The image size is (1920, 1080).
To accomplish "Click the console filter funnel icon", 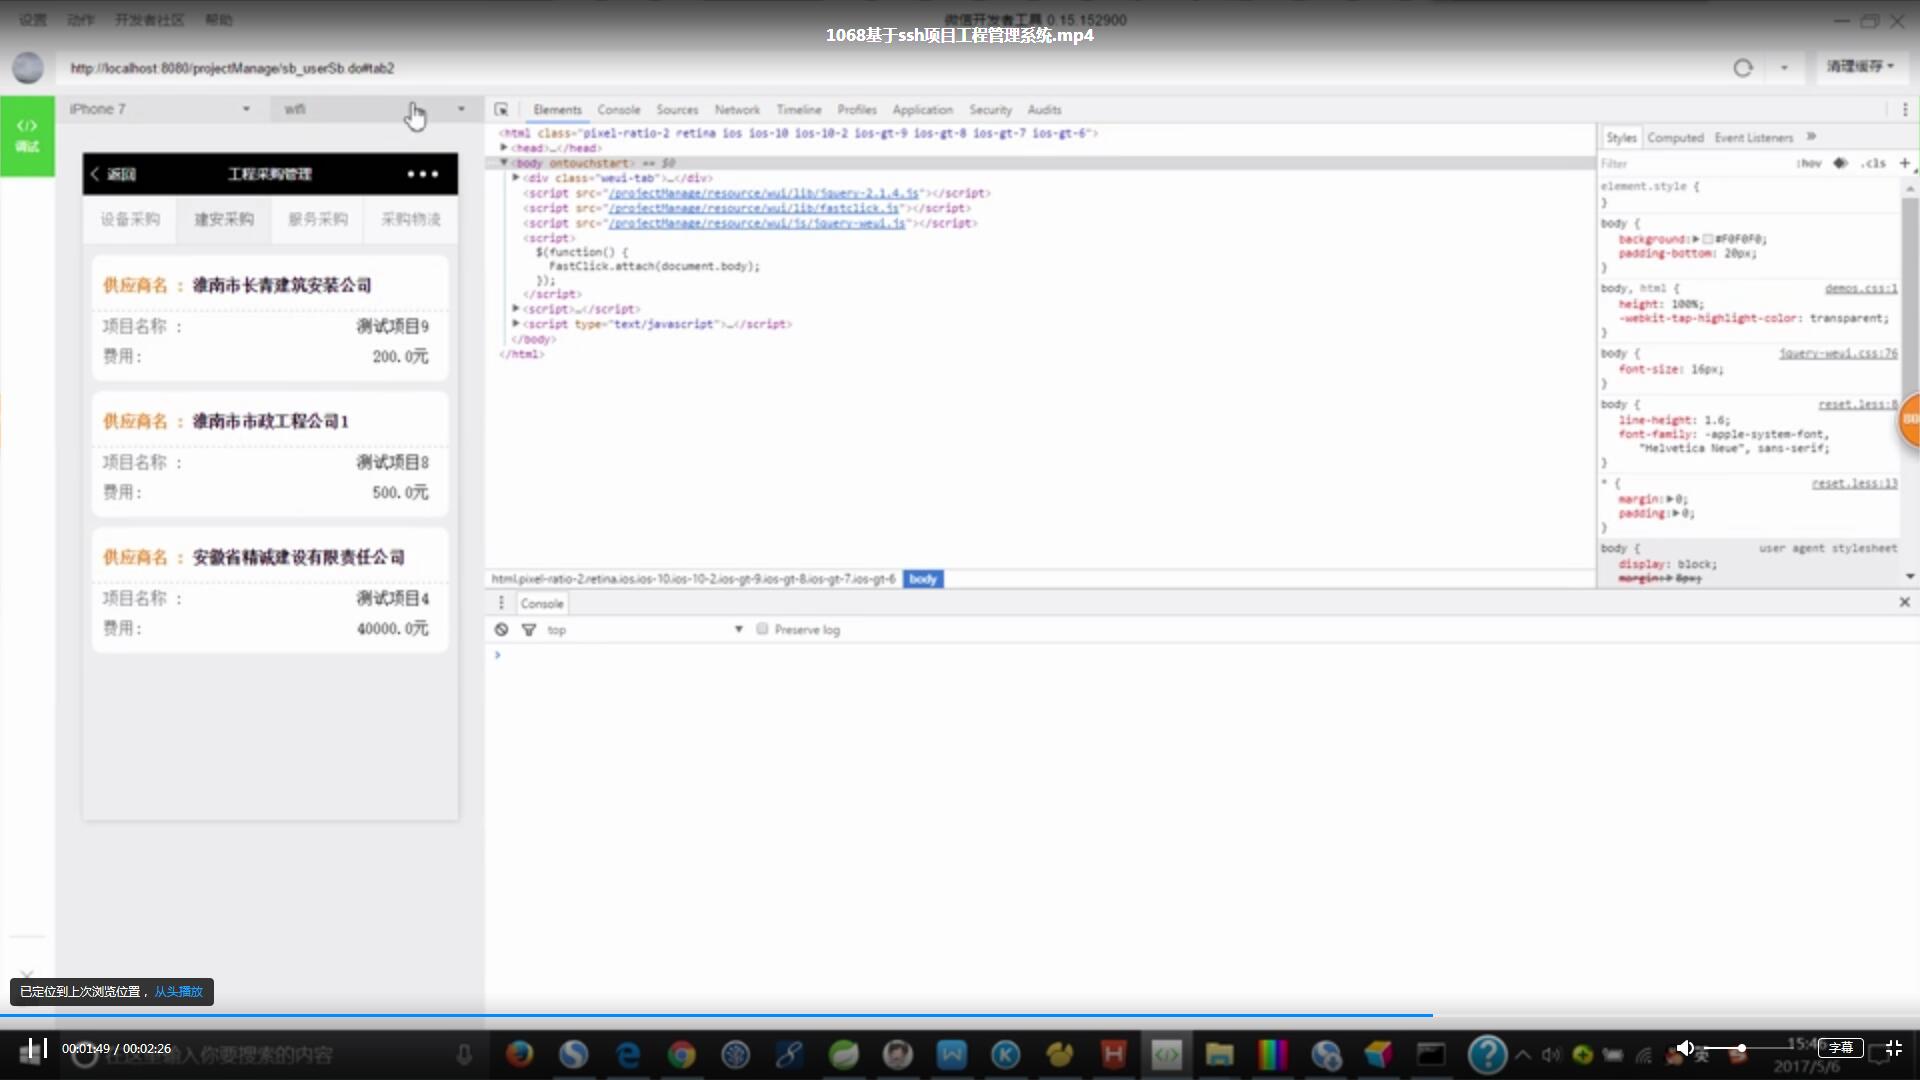I will (x=529, y=629).
